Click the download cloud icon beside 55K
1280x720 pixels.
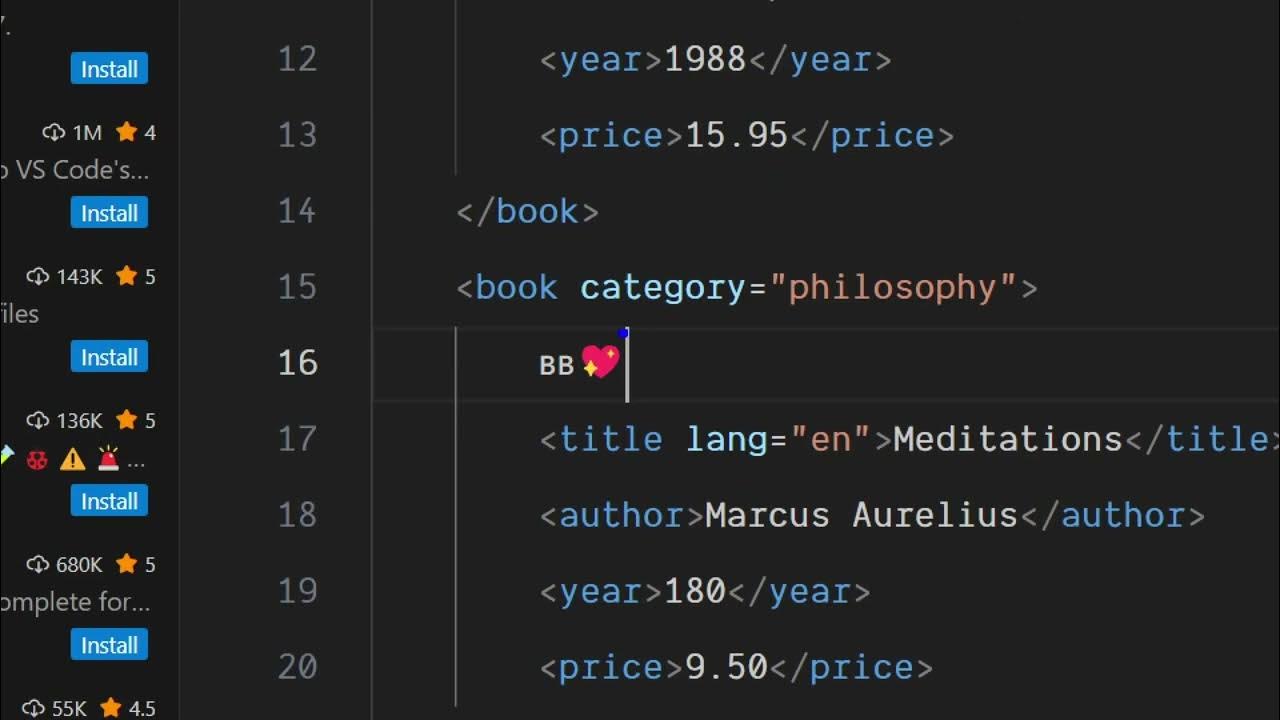point(33,708)
